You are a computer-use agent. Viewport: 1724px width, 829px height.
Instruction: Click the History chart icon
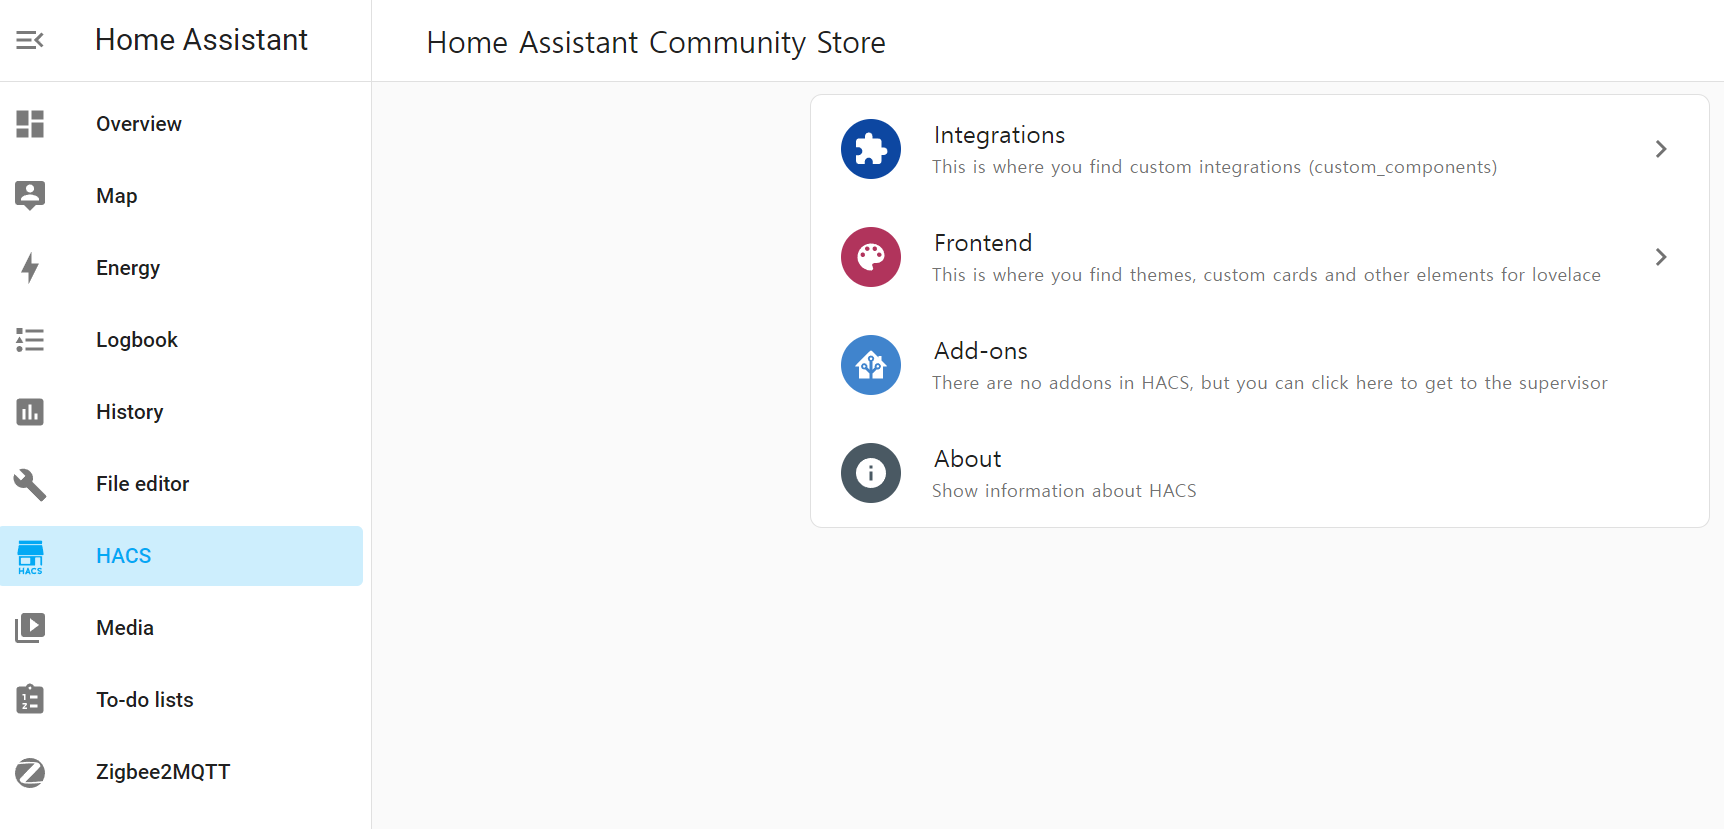30,412
